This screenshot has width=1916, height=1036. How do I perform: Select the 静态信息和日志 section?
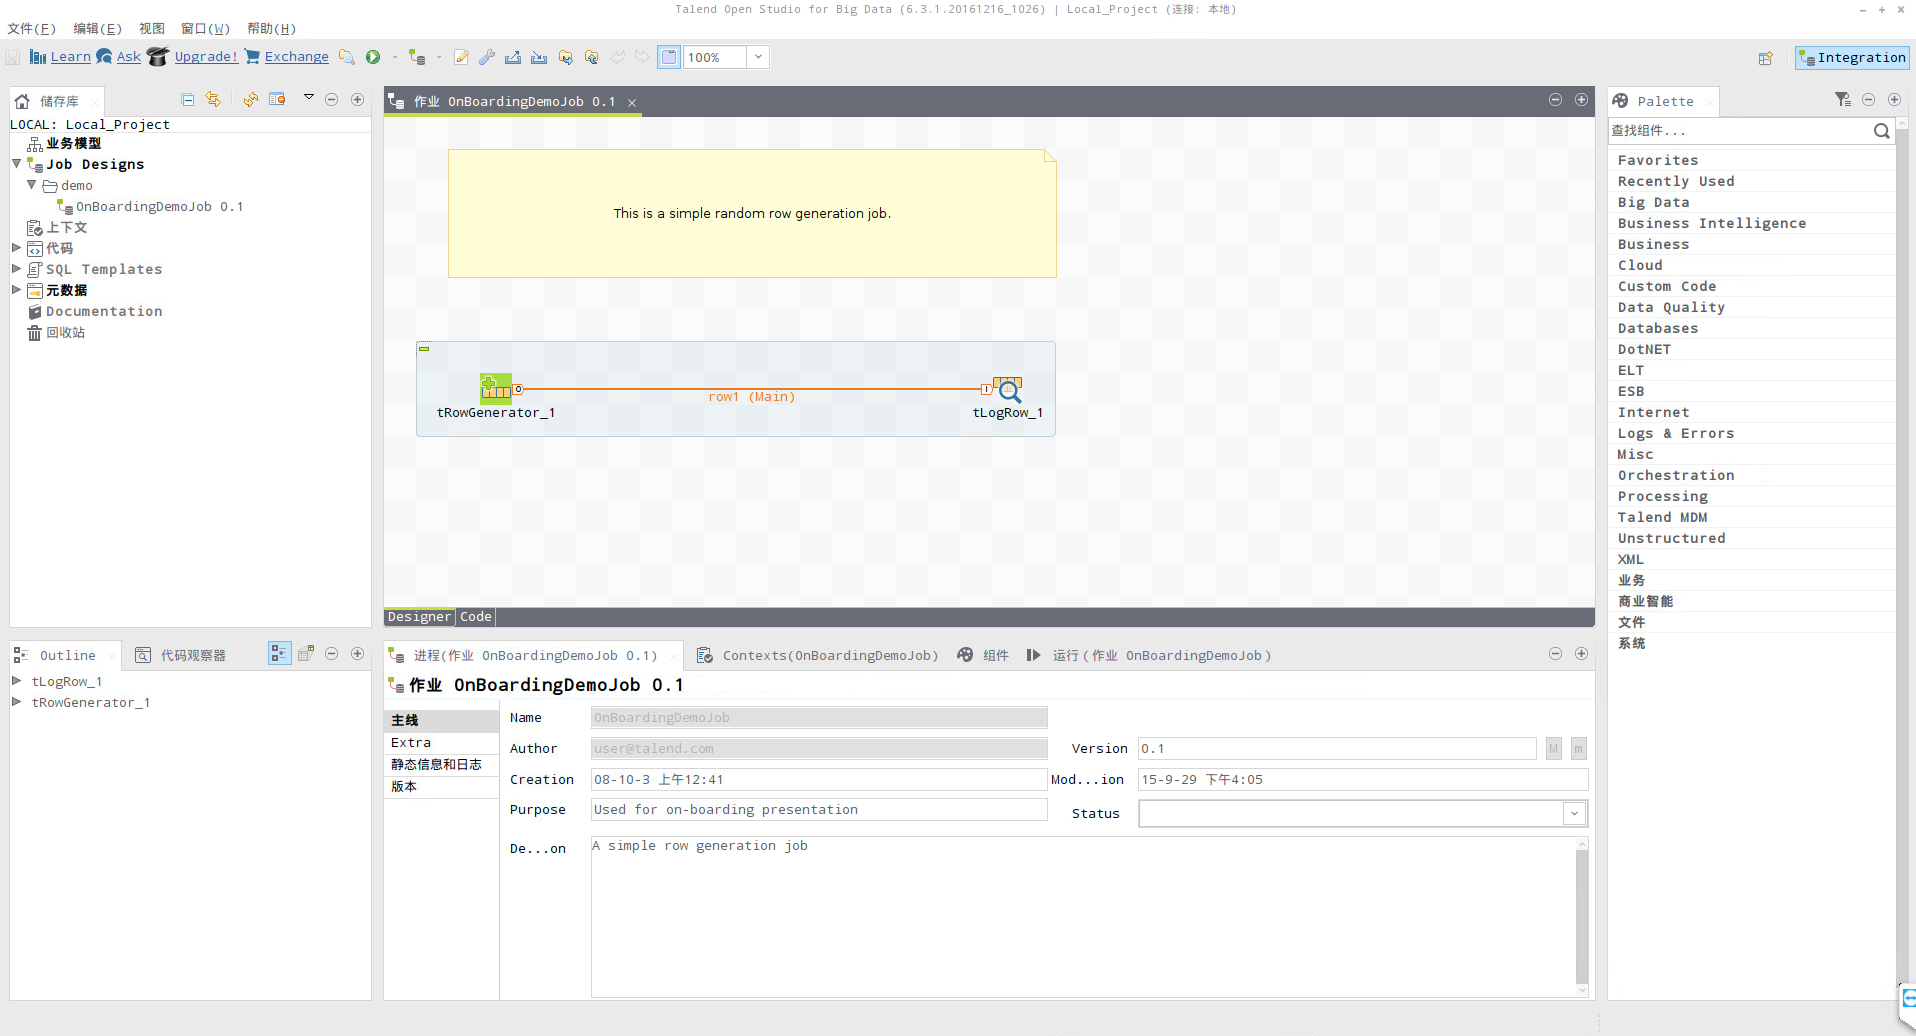pos(441,765)
